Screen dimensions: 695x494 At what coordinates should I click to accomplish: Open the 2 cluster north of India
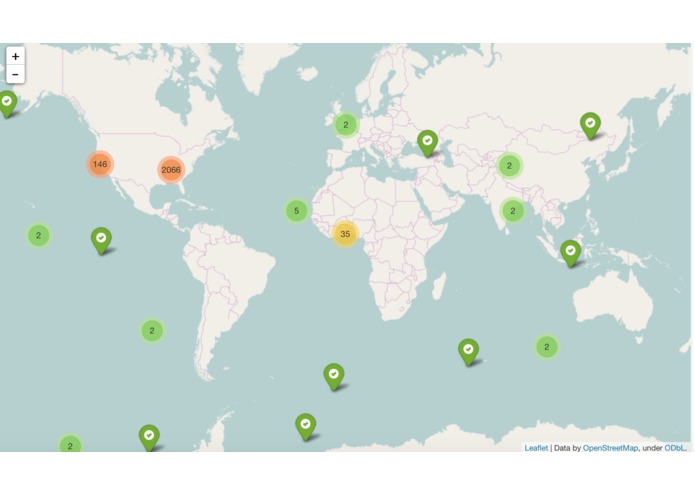(509, 166)
